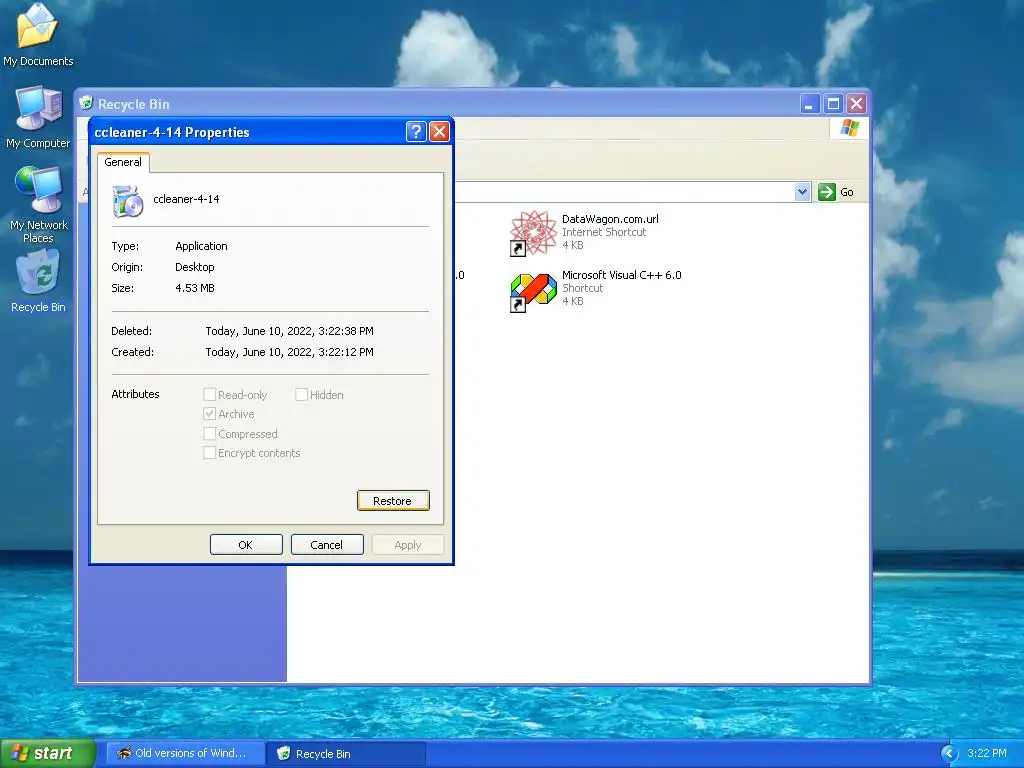Click the green Go arrow icon
This screenshot has width=1024, height=768.
pyautogui.click(x=827, y=191)
